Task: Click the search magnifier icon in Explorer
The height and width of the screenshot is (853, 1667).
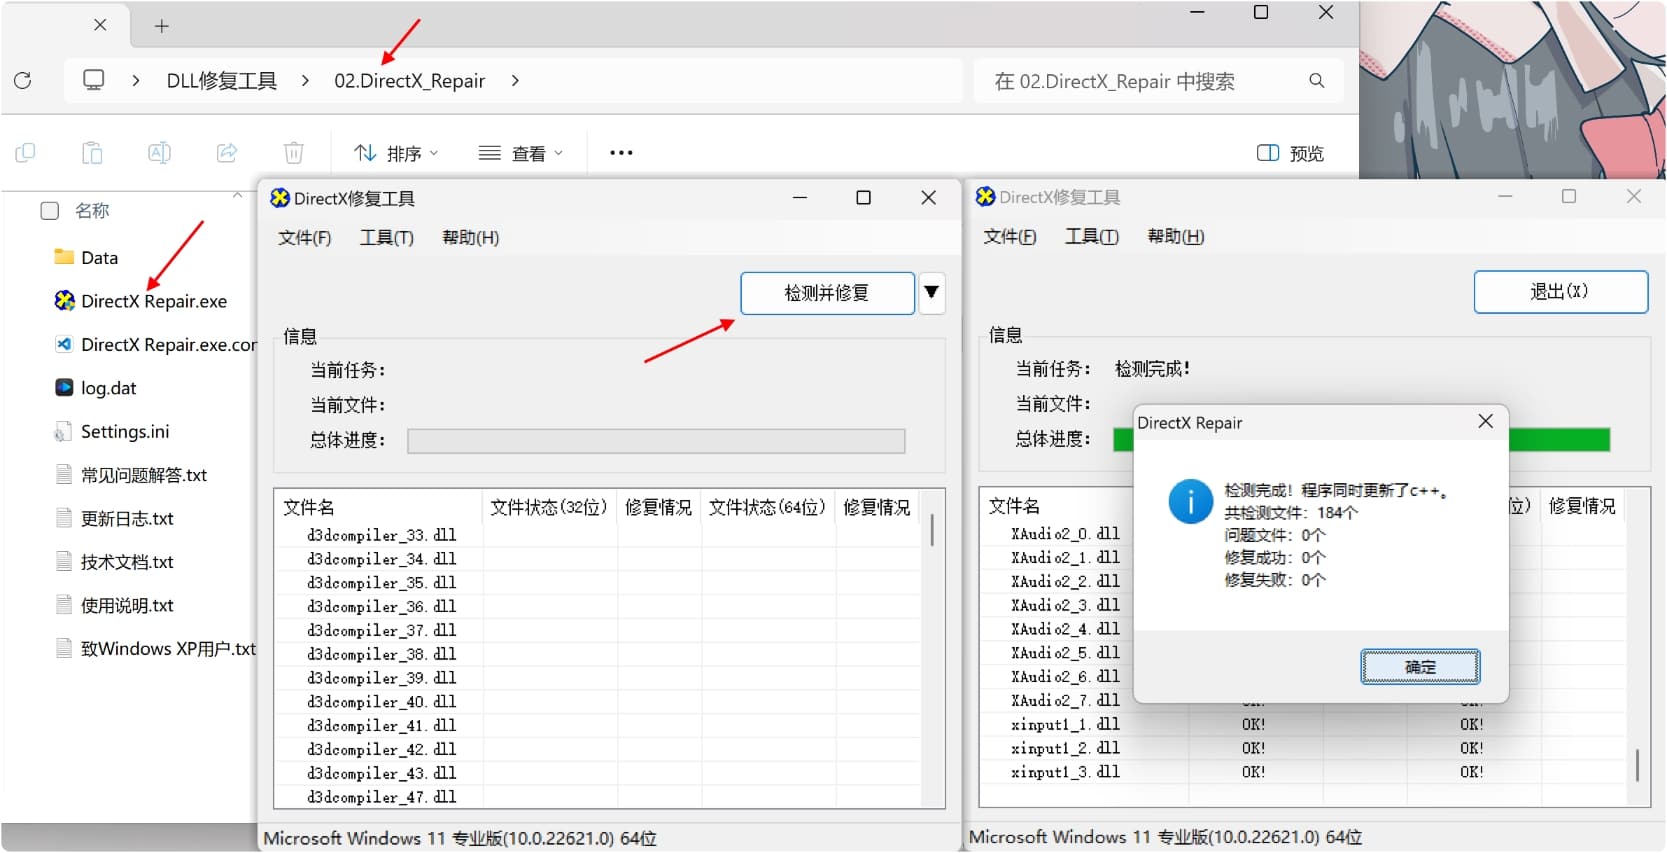Action: point(1316,80)
